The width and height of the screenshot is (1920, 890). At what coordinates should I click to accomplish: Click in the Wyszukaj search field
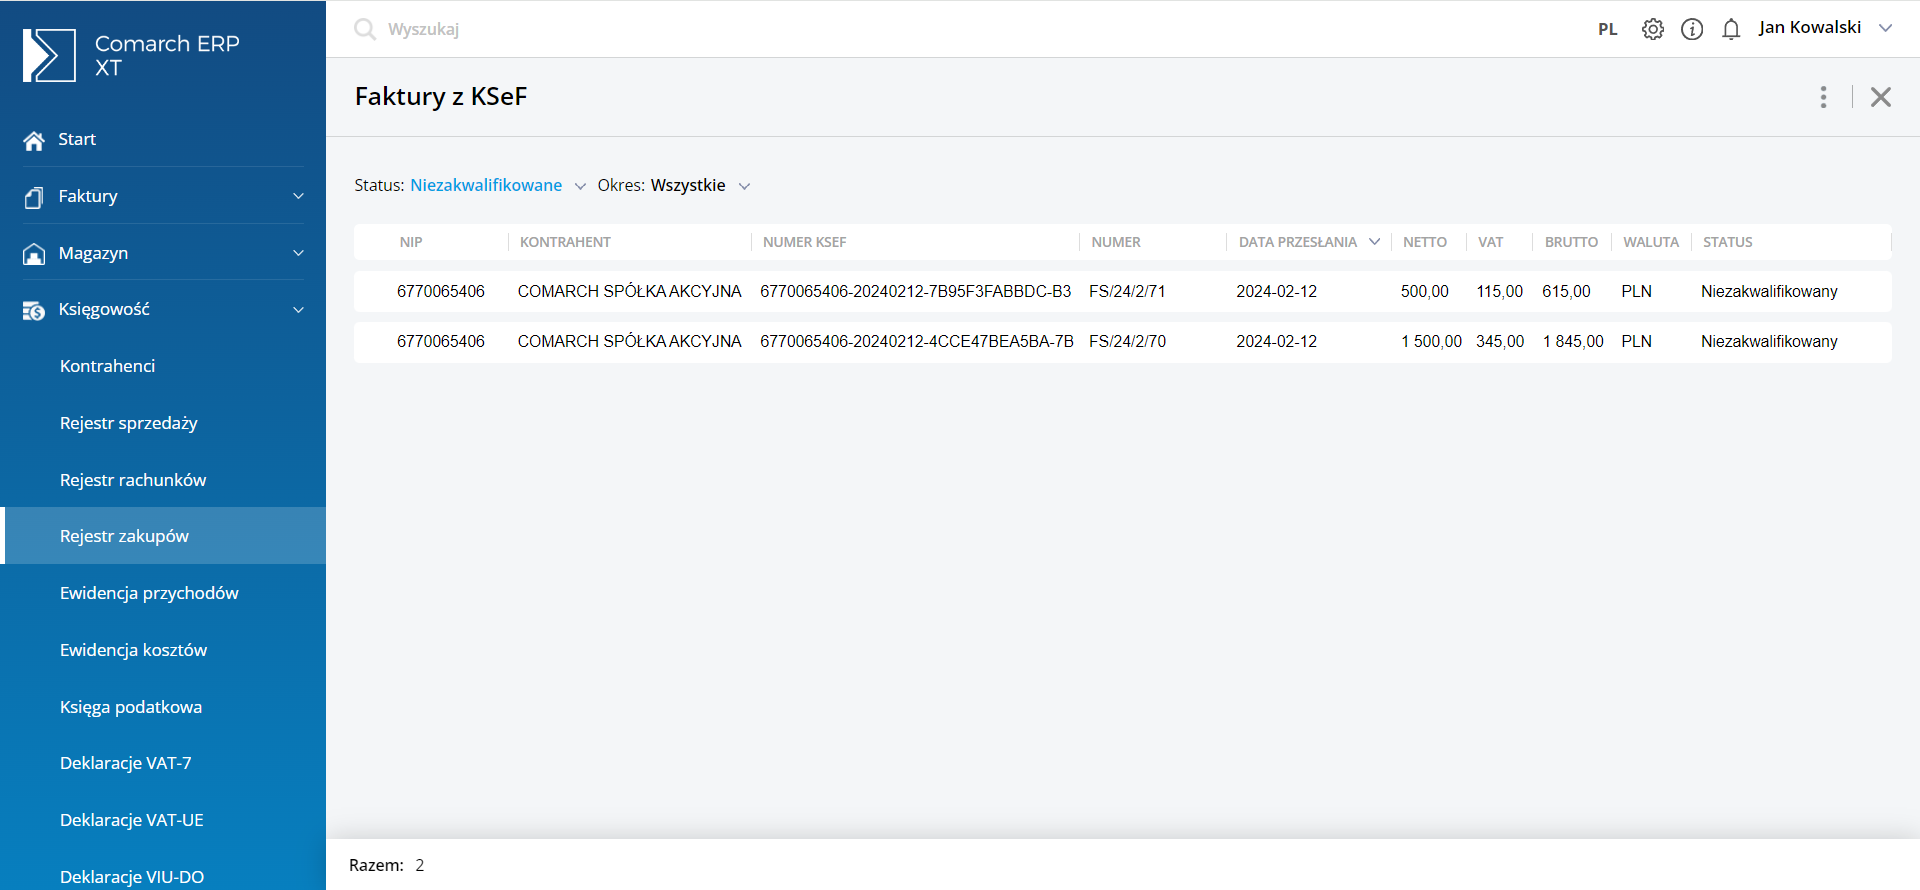(600, 29)
